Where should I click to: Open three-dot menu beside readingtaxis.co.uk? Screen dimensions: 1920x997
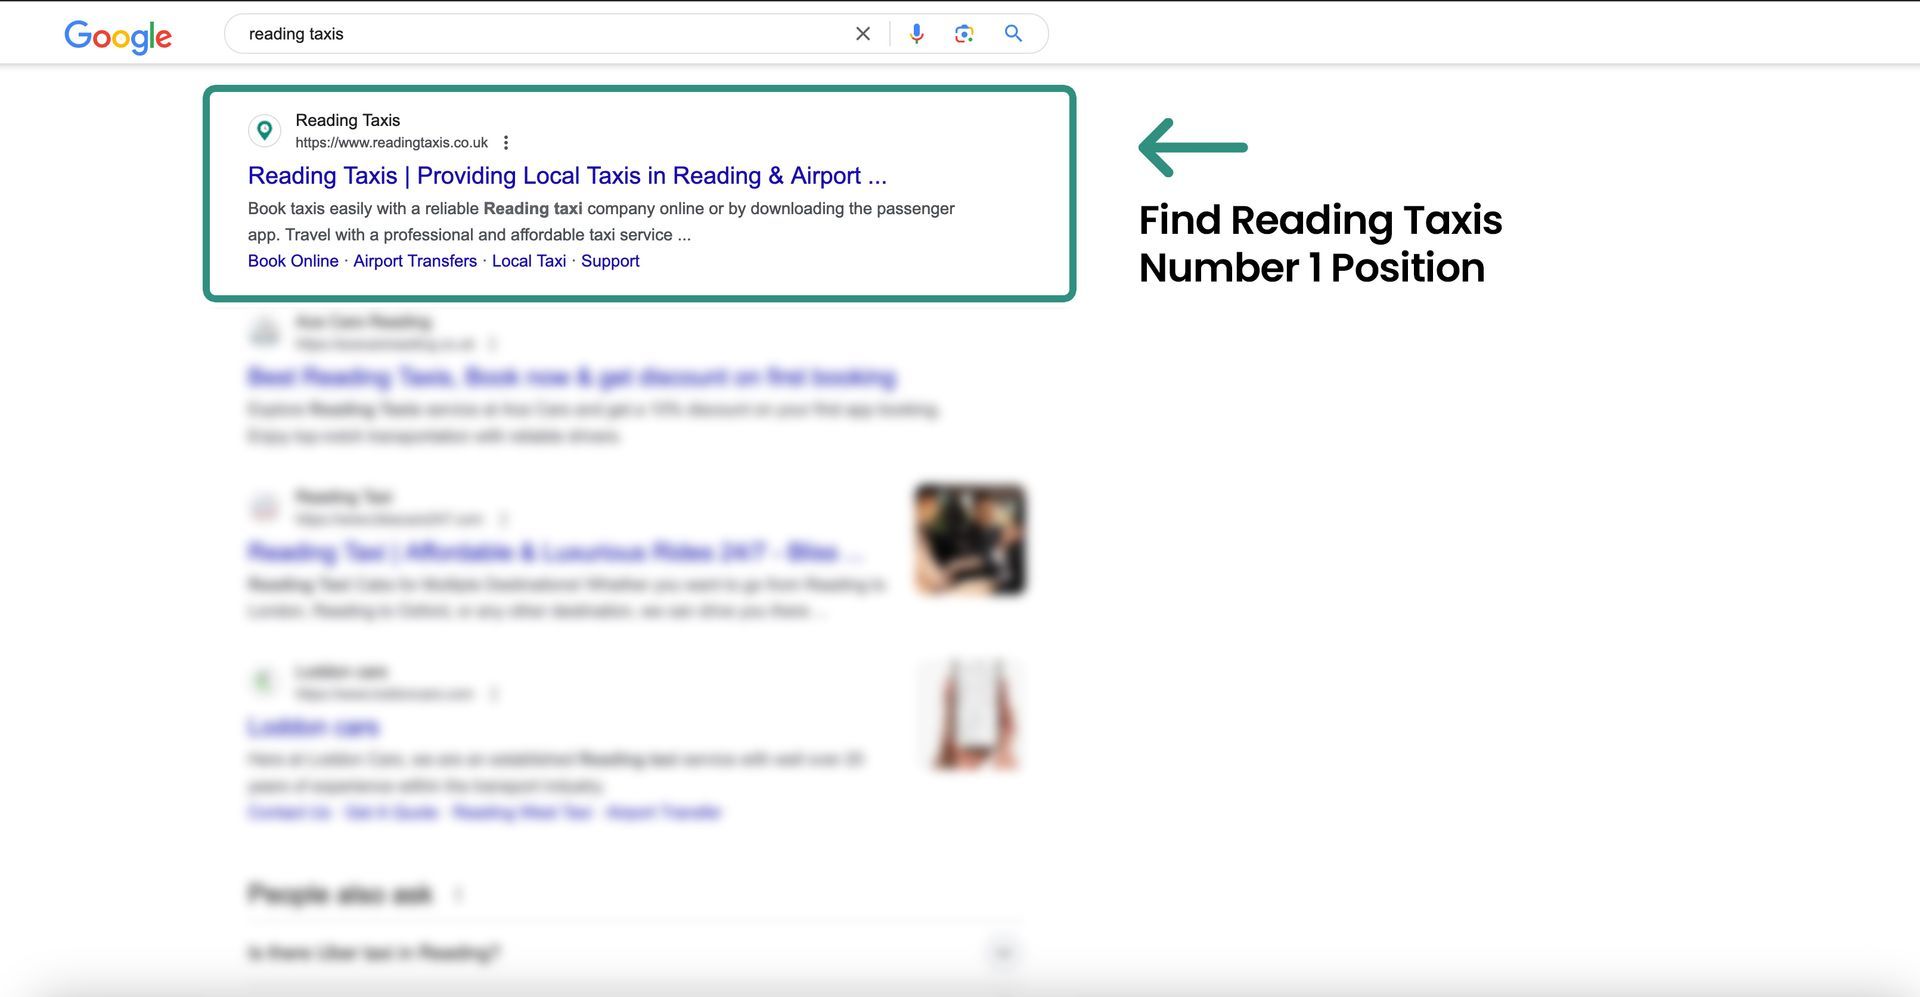(x=506, y=143)
